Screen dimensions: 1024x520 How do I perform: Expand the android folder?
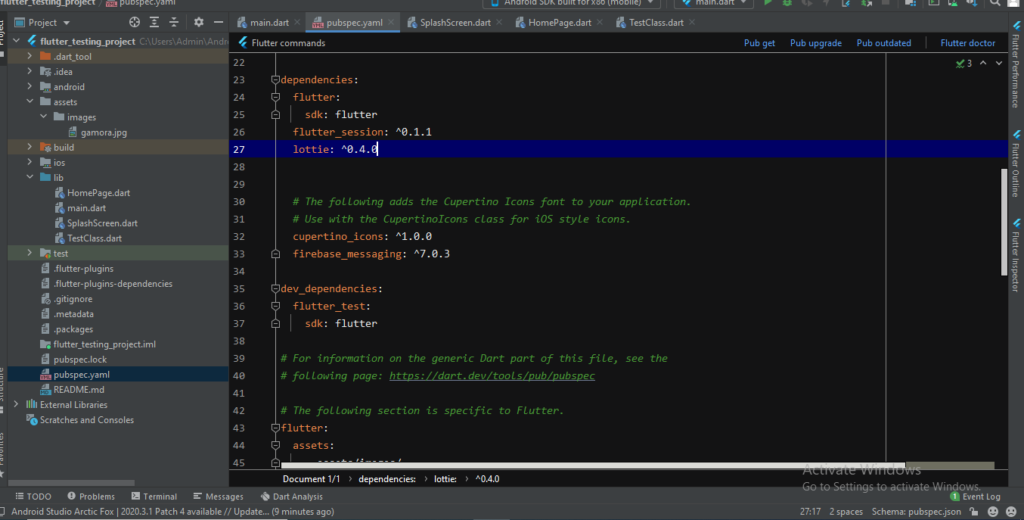(29, 86)
